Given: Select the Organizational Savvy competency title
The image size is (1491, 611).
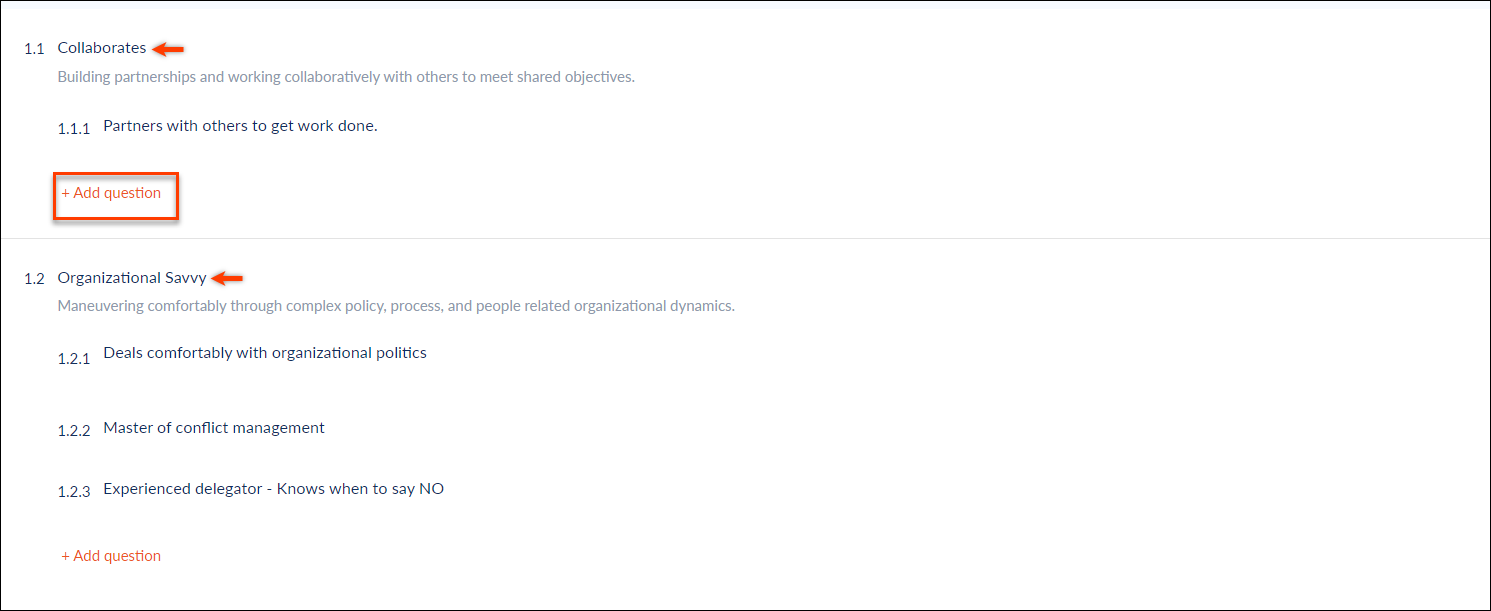Looking at the screenshot, I should pos(132,278).
